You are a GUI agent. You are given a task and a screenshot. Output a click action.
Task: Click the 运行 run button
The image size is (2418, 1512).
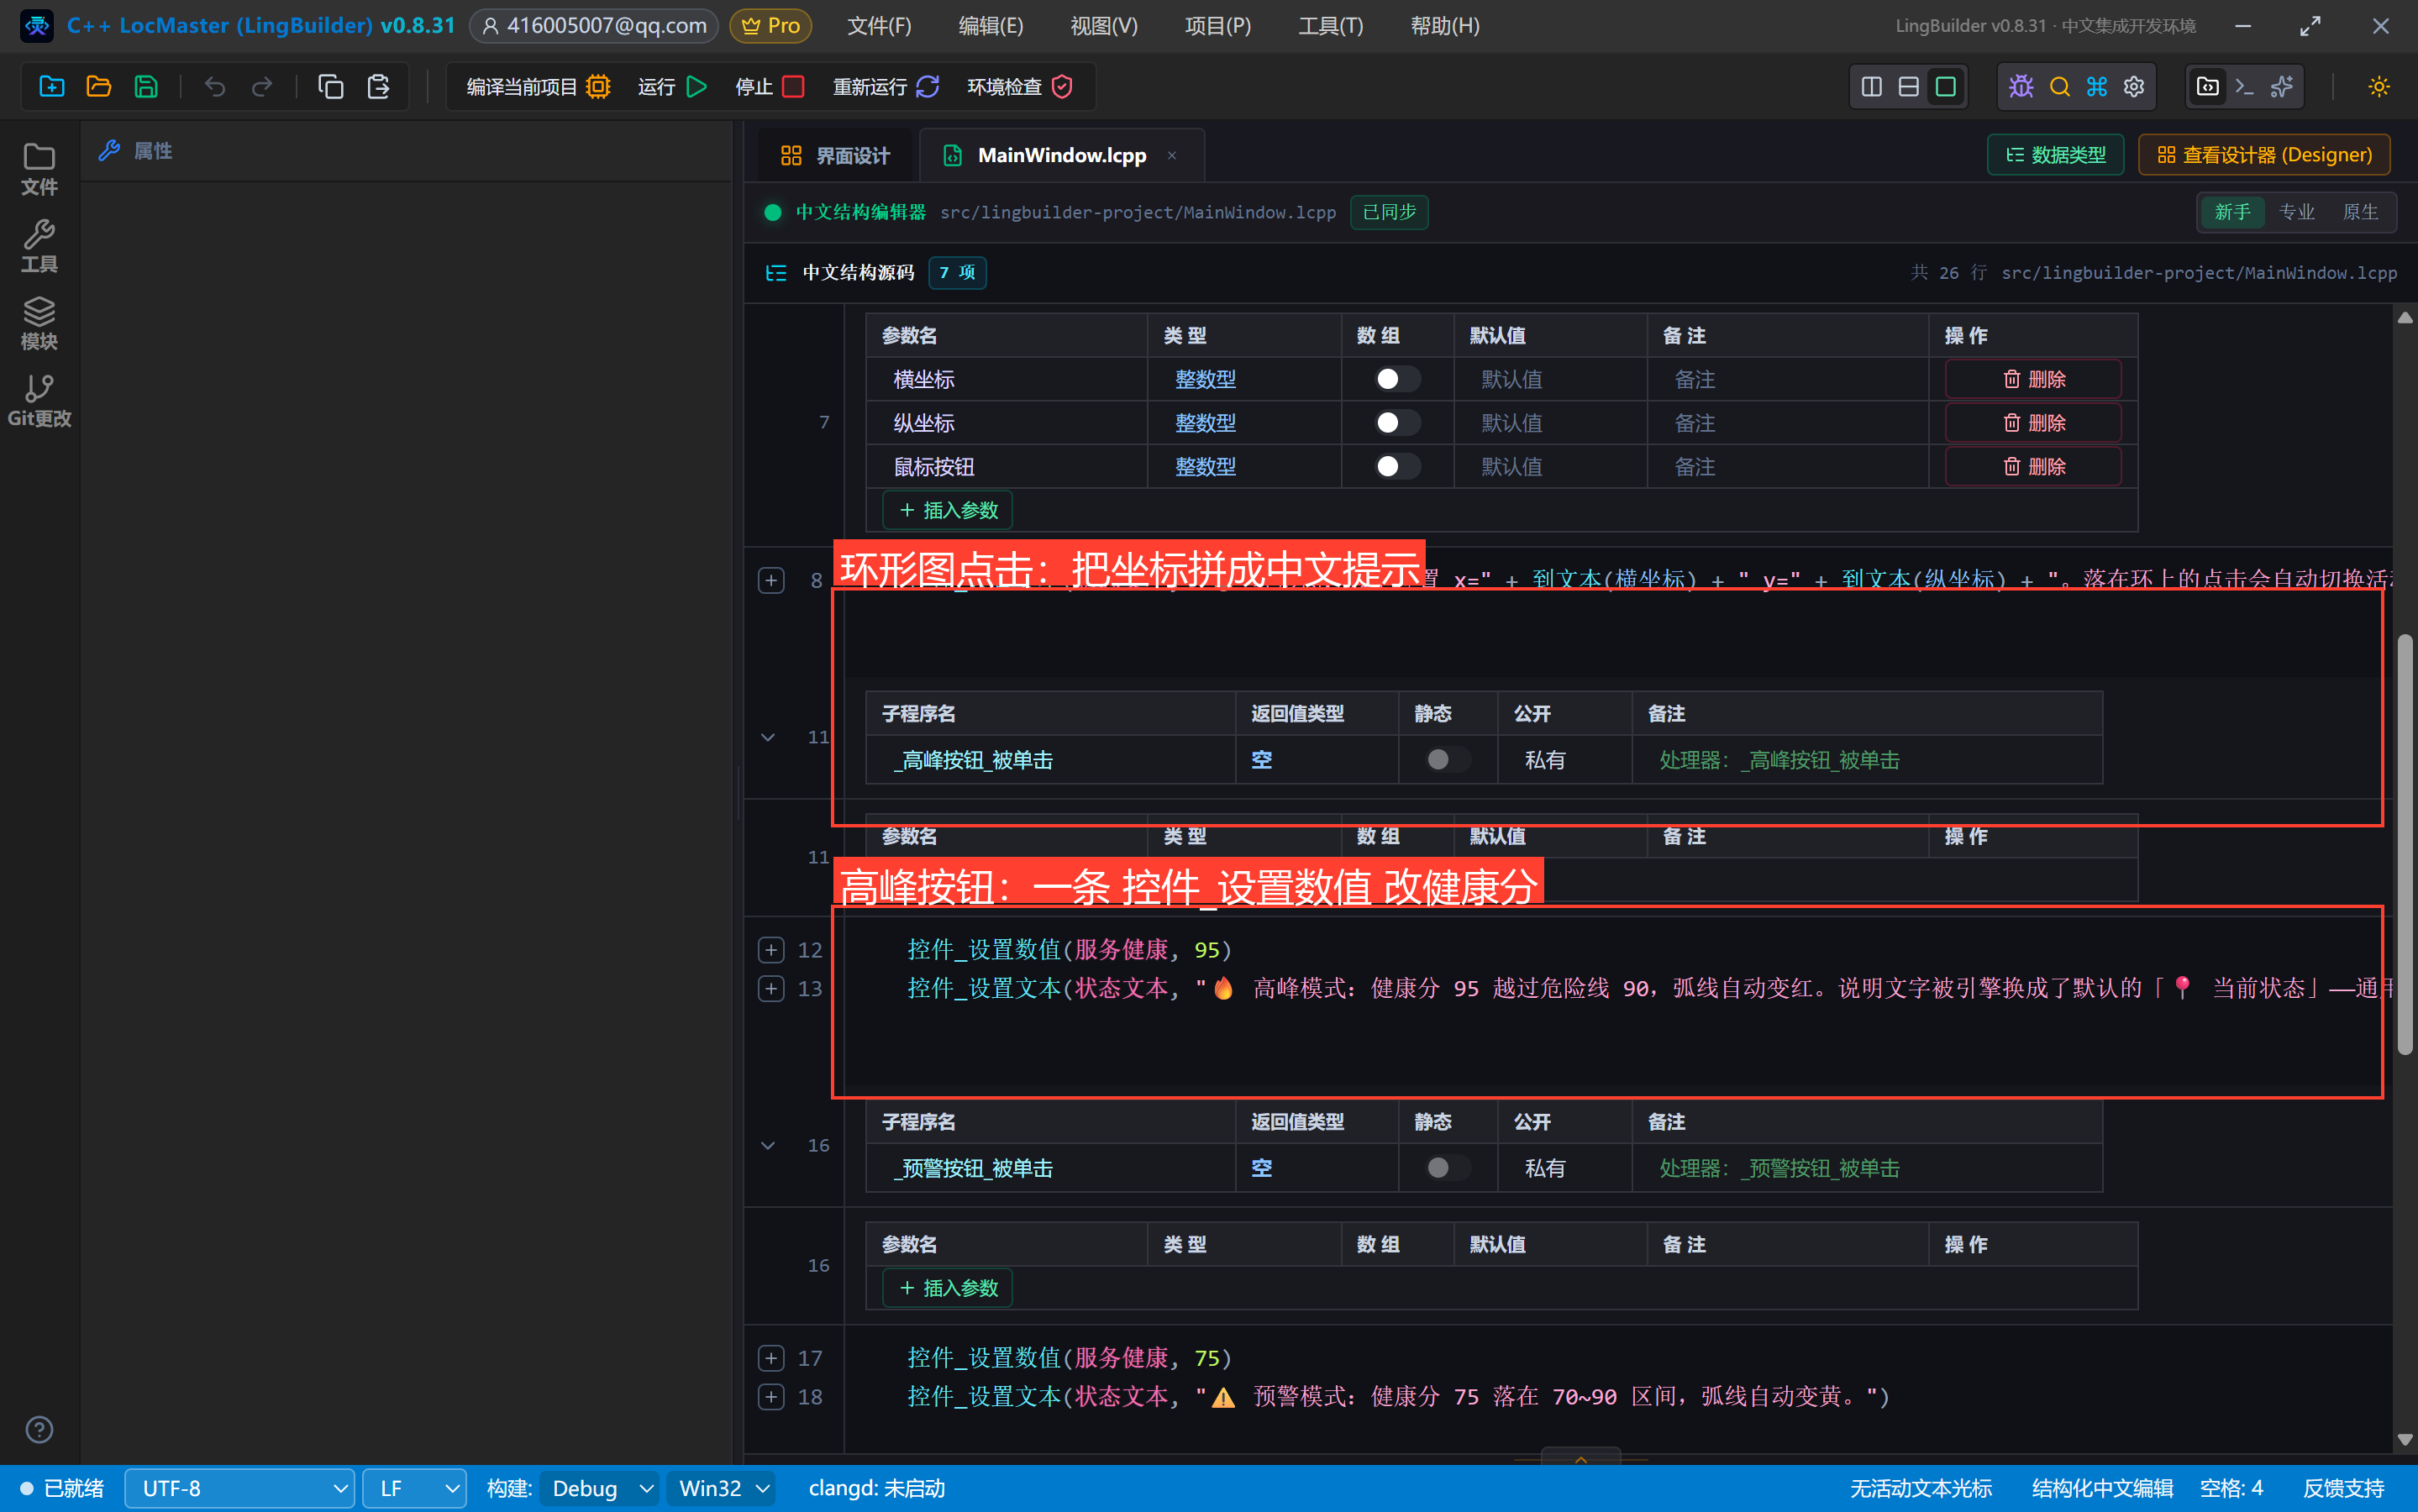(x=672, y=87)
